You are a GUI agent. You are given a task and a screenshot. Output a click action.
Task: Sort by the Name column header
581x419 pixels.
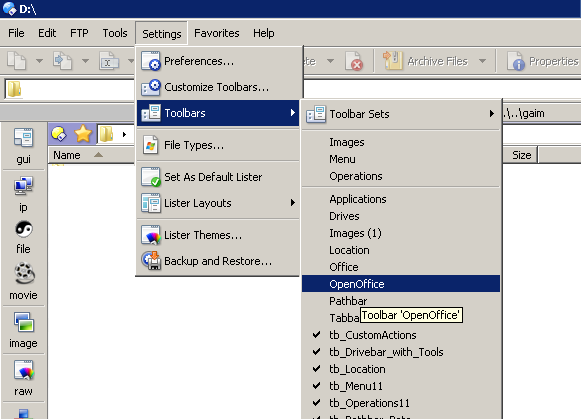[91, 155]
